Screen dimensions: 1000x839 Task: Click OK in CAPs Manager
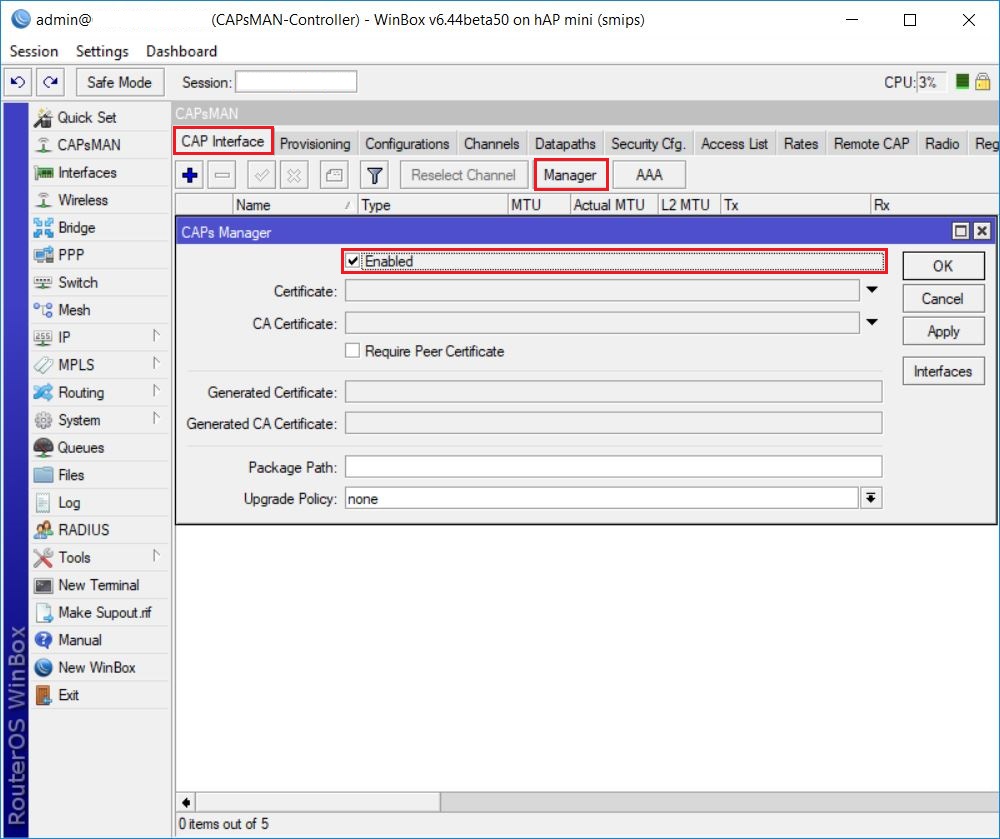(943, 266)
